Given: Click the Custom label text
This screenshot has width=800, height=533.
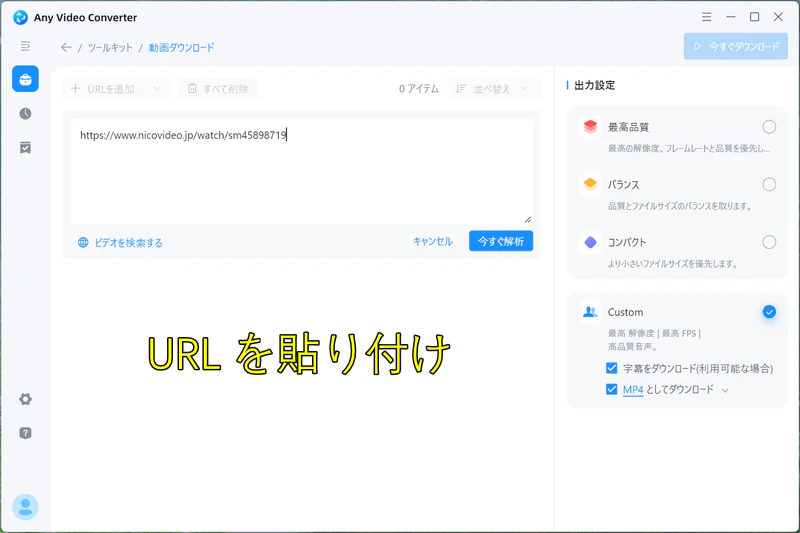Looking at the screenshot, I should pos(626,312).
